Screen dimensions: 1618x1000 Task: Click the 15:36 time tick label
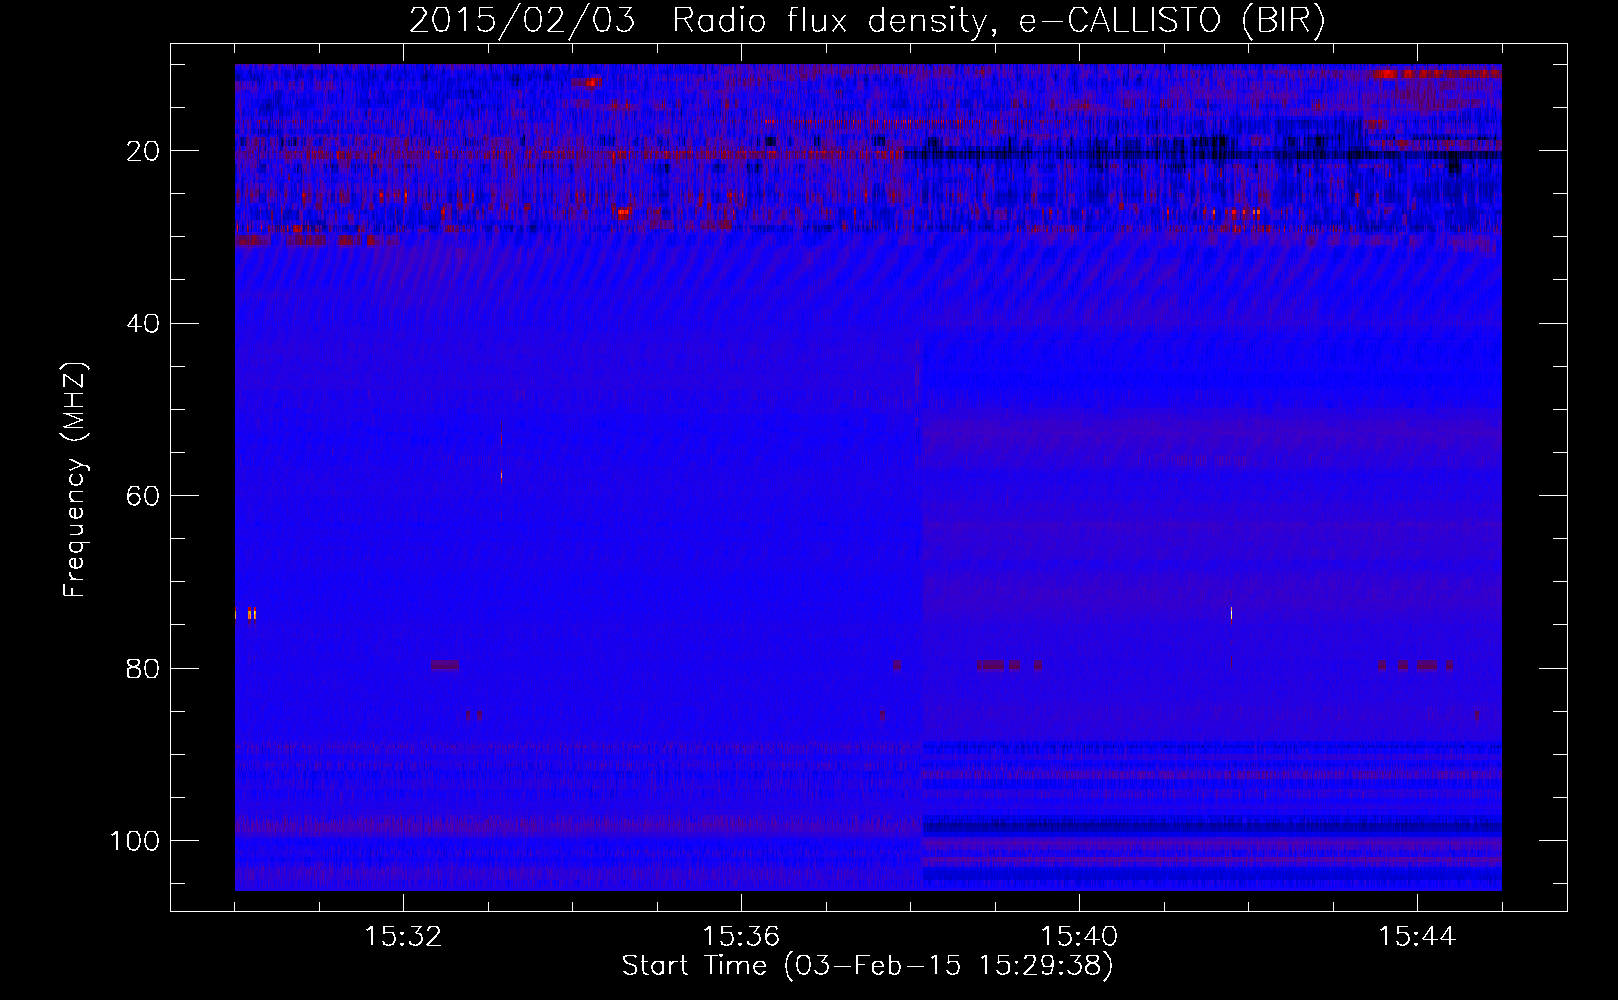click(741, 936)
